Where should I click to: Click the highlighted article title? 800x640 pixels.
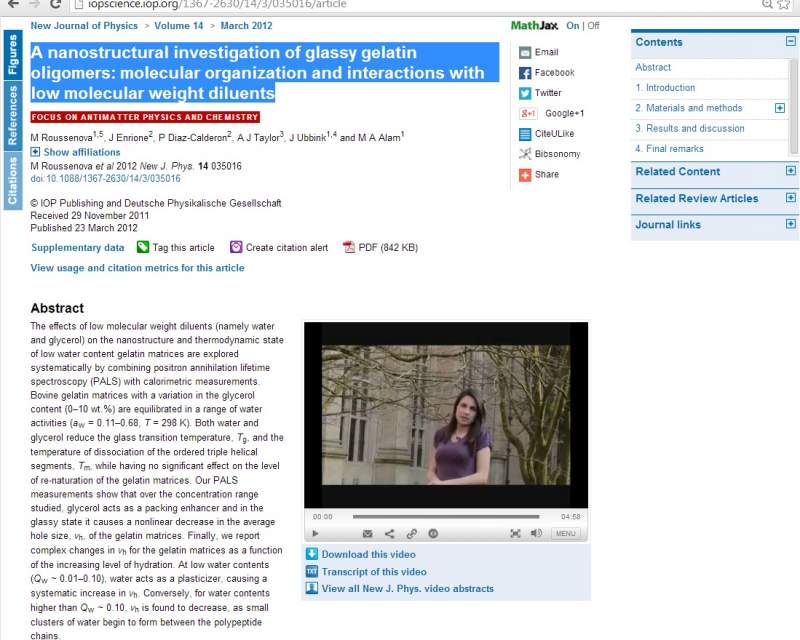pyautogui.click(x=264, y=72)
